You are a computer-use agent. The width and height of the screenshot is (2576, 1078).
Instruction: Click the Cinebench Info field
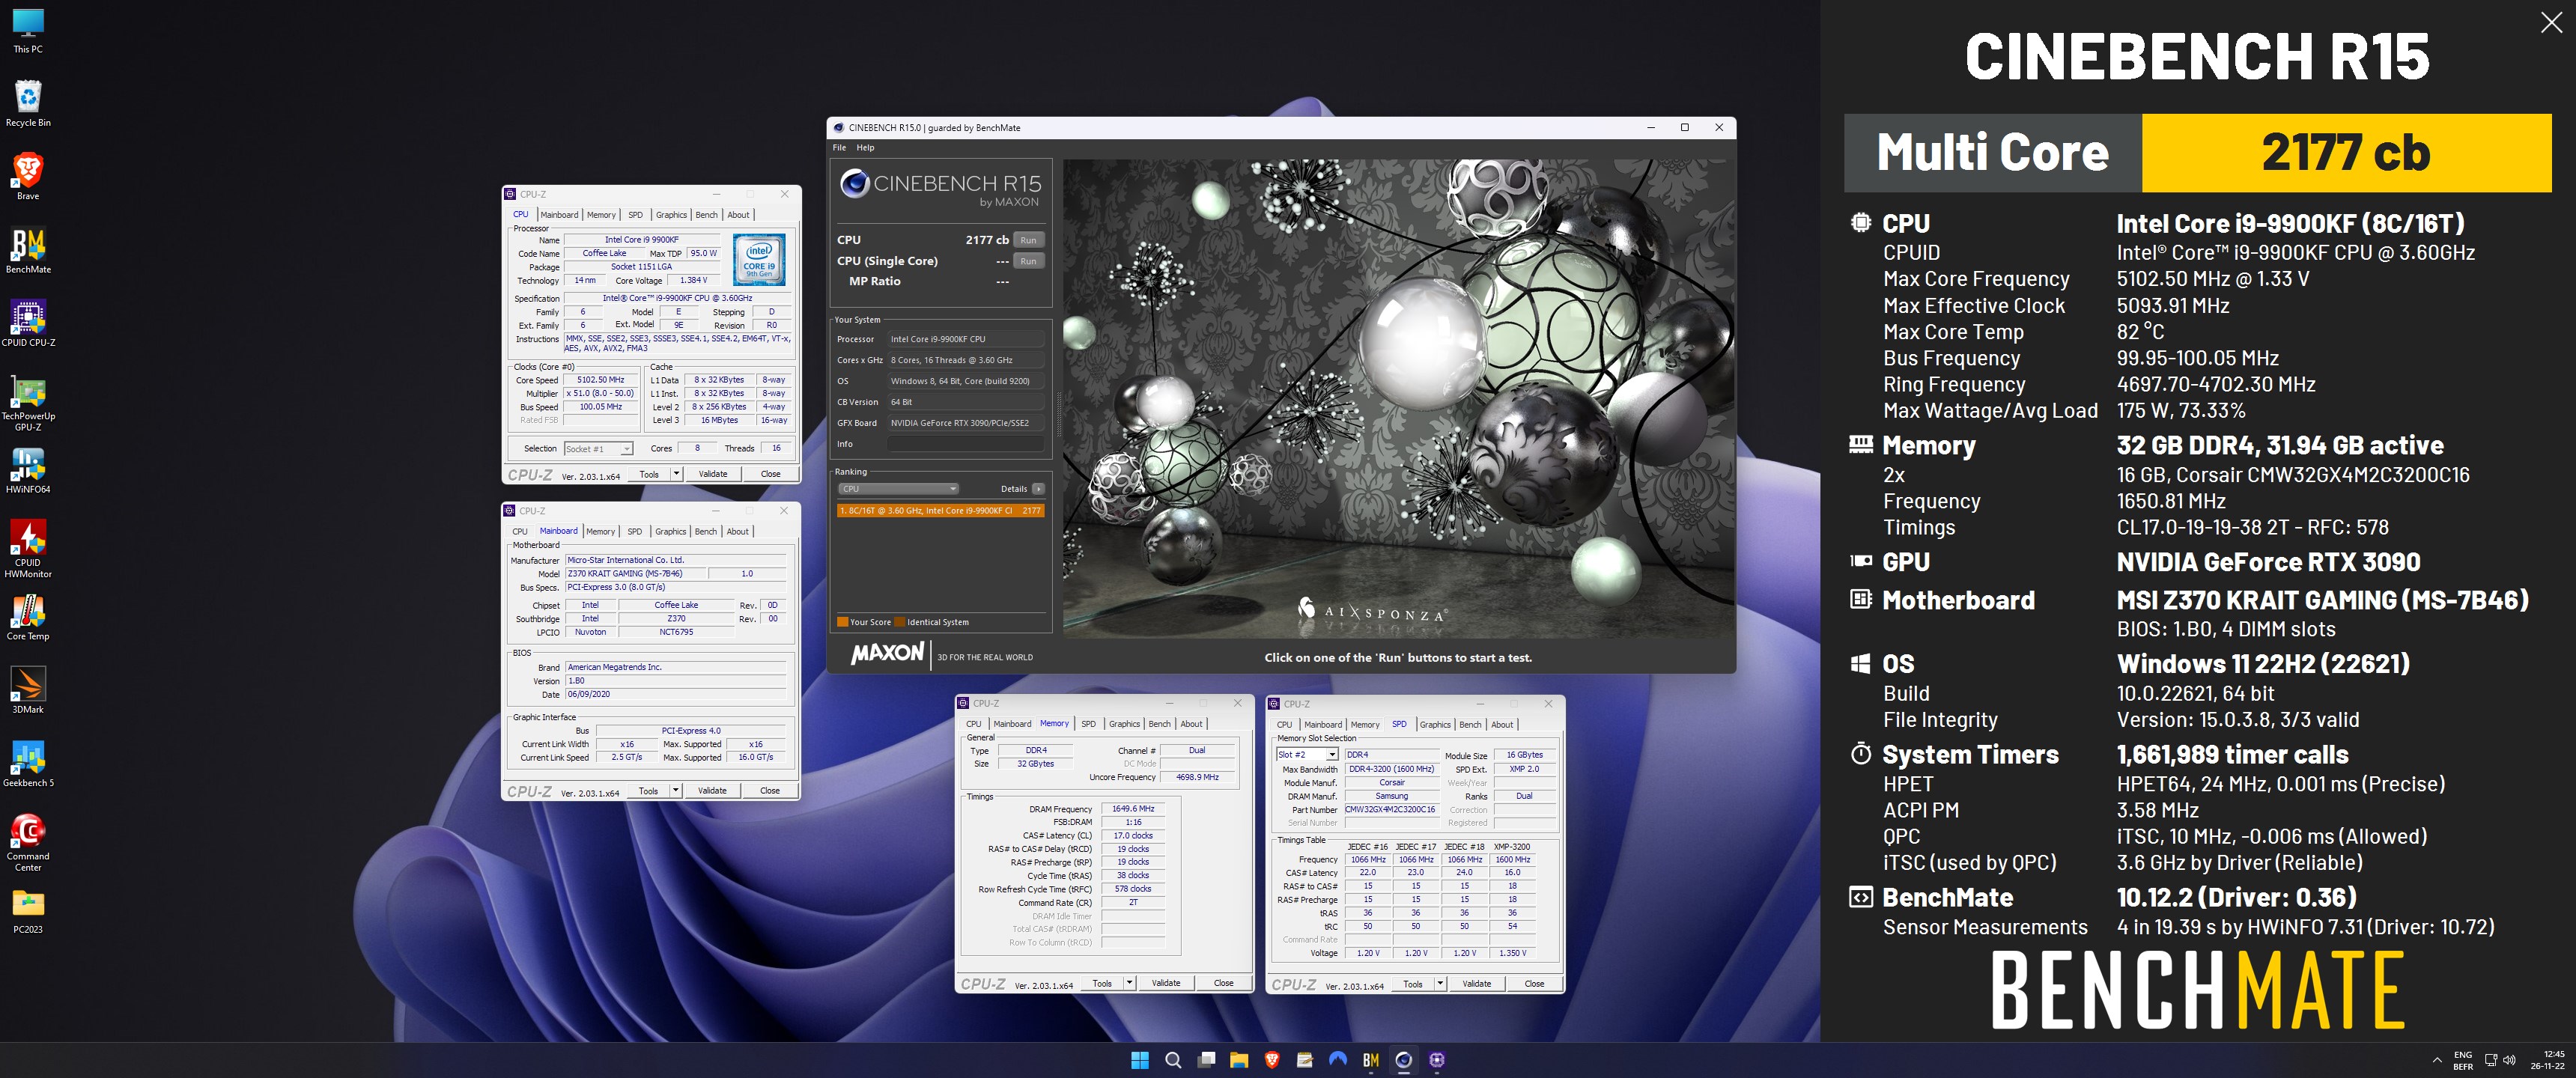(x=965, y=444)
